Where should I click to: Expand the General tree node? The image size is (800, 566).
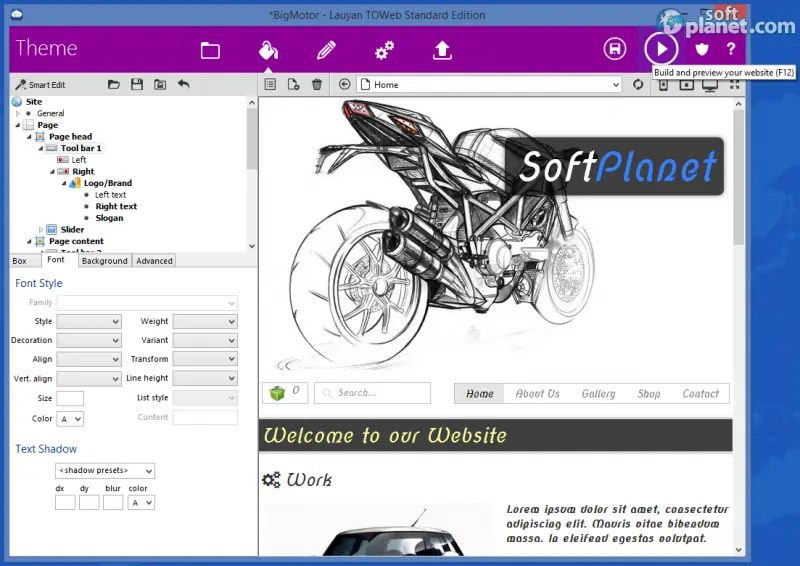coord(18,113)
